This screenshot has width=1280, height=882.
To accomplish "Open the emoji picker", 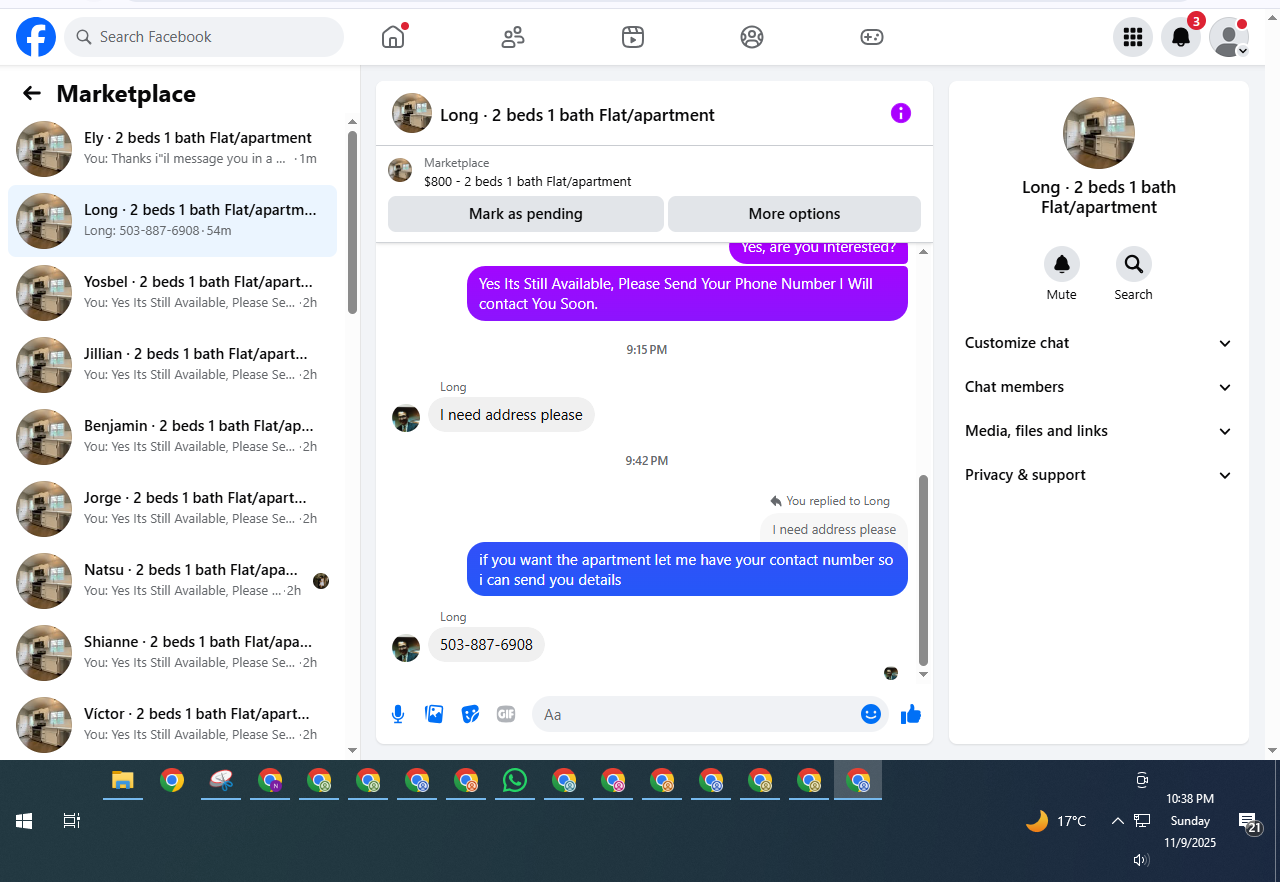I will coord(871,714).
